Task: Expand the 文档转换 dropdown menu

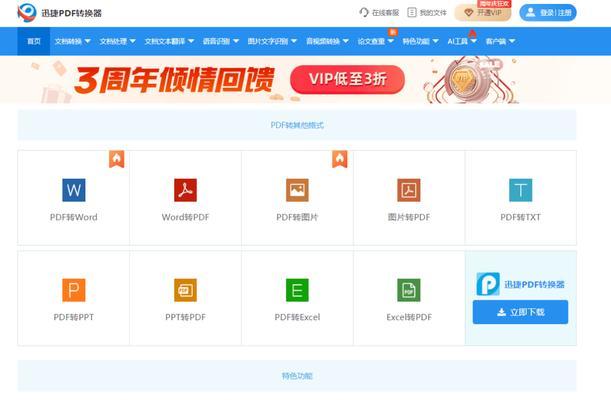Action: [72, 41]
